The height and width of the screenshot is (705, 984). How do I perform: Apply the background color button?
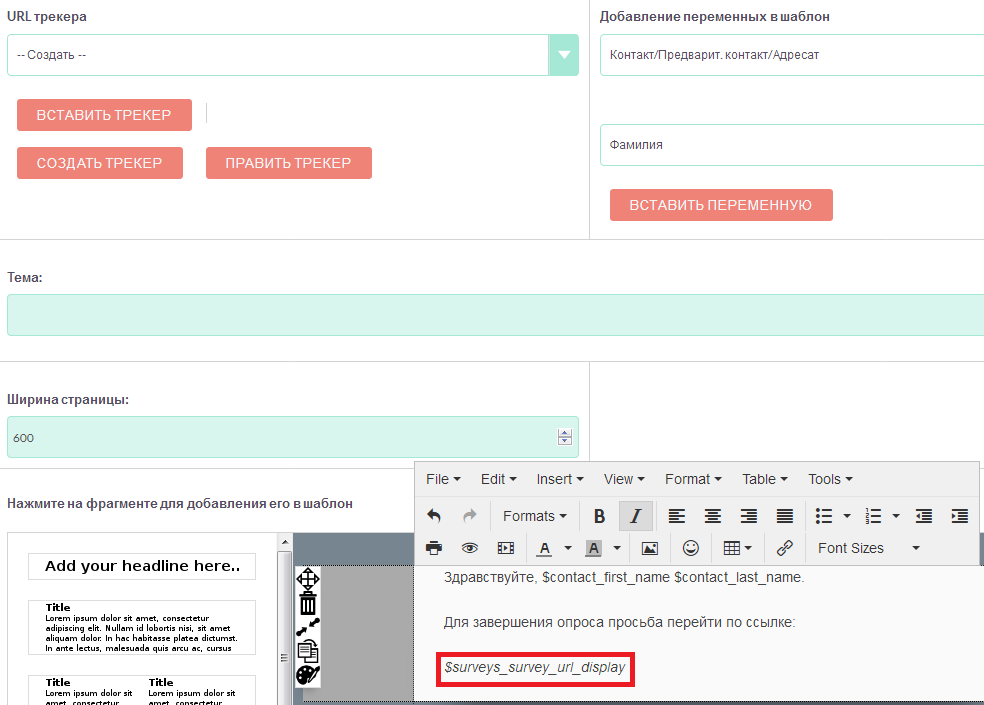click(x=594, y=548)
